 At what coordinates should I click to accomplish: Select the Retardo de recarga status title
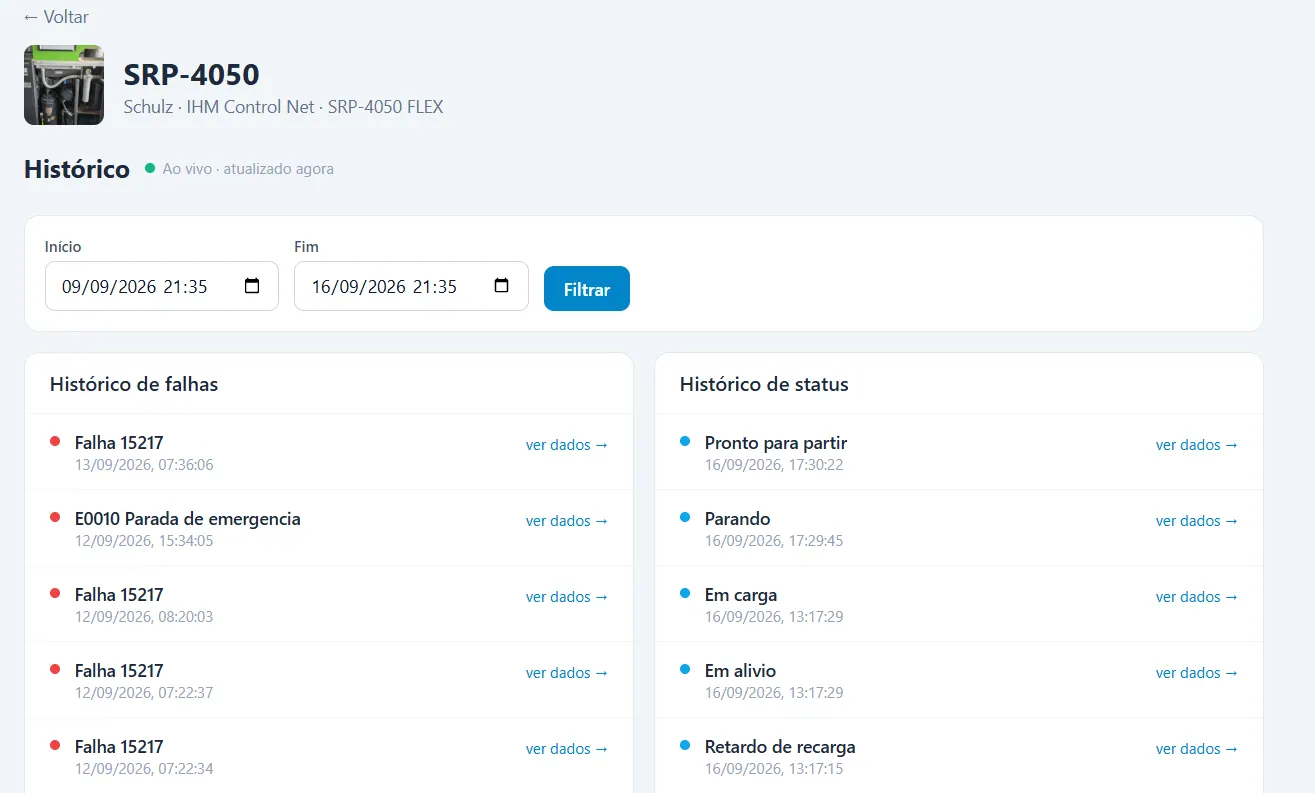tap(780, 747)
